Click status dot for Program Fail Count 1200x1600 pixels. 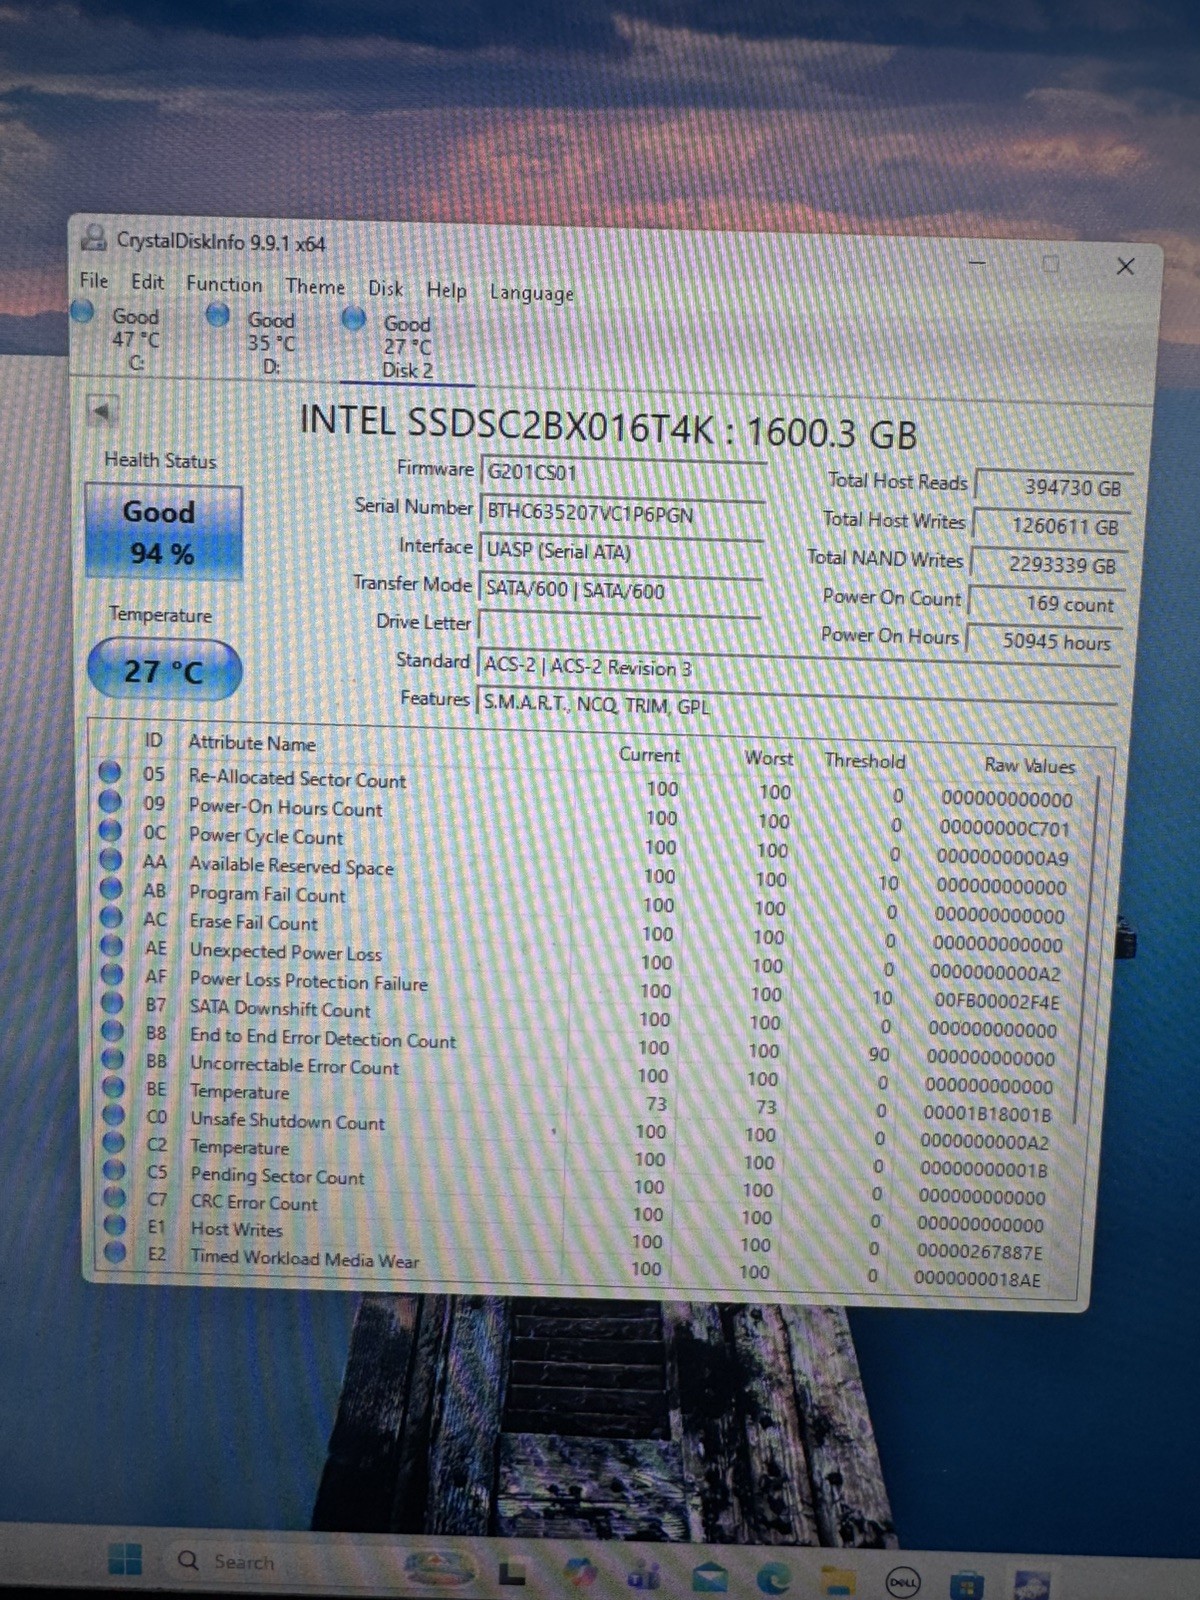112,888
